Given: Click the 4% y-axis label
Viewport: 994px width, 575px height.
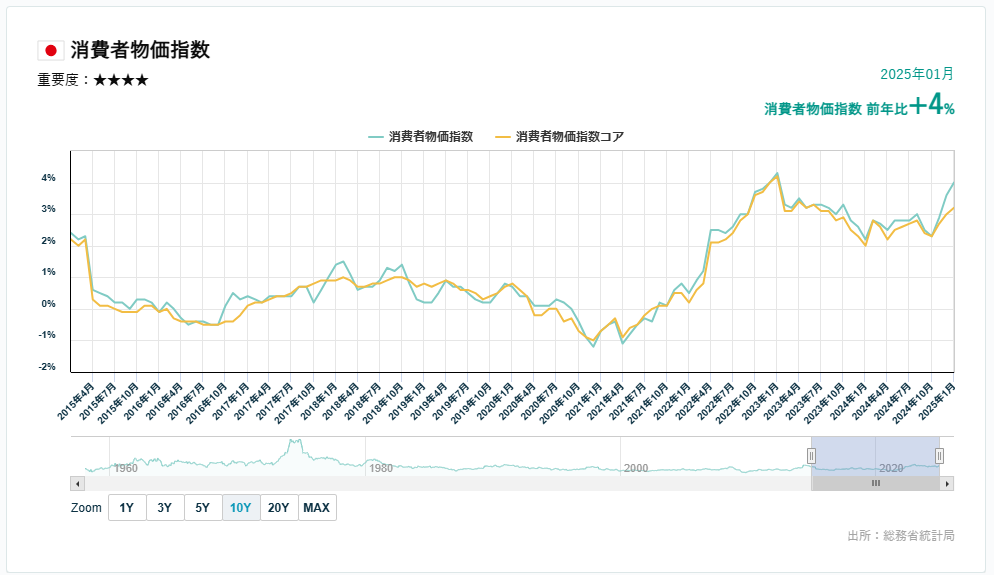Looking at the screenshot, I should [48, 178].
